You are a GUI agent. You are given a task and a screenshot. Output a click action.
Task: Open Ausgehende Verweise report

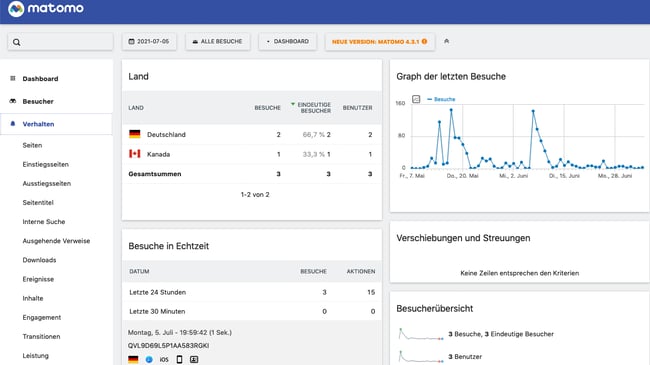click(56, 241)
